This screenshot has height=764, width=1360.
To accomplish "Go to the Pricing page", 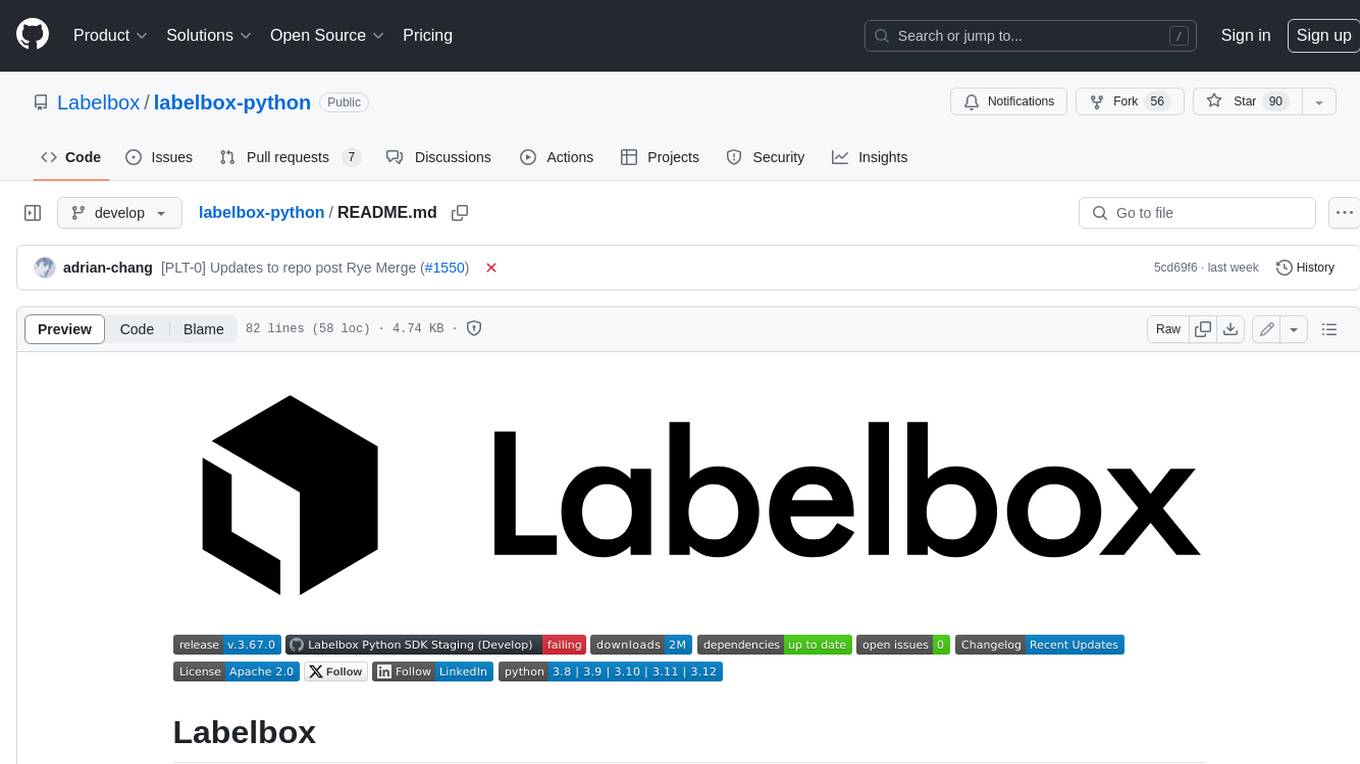I will (428, 35).
